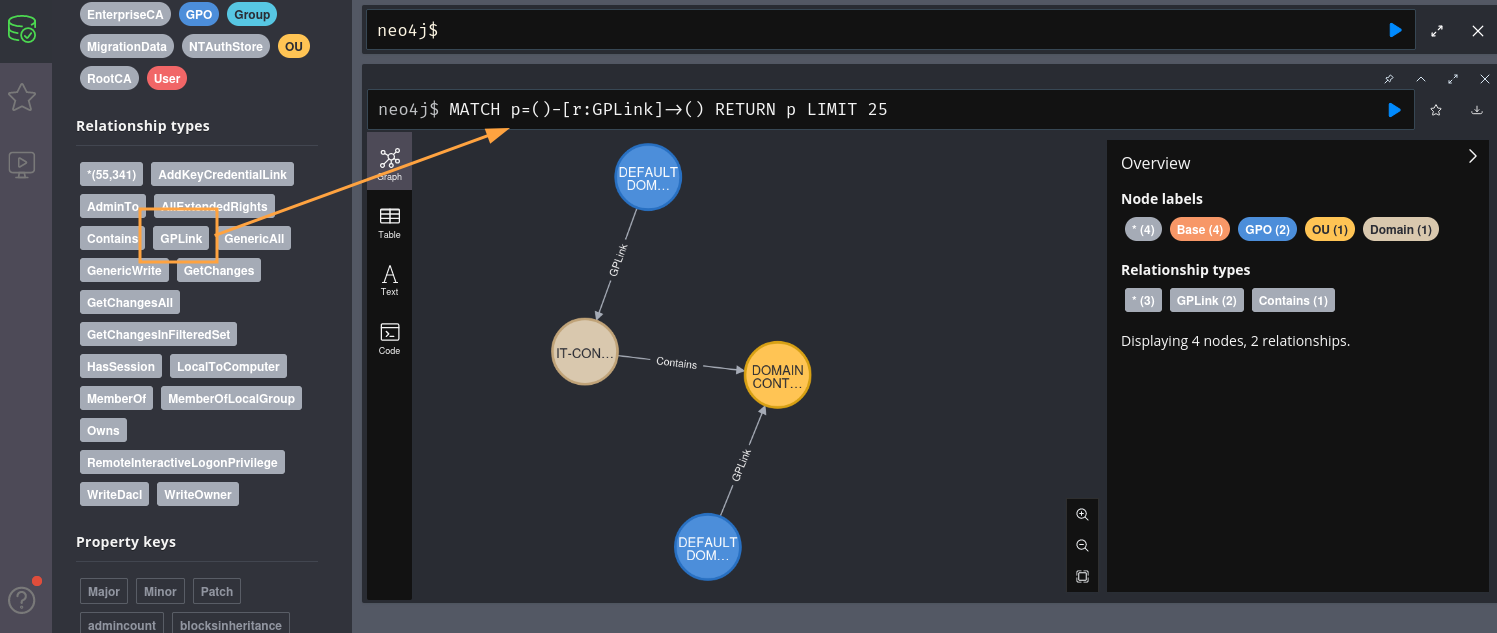The width and height of the screenshot is (1497, 633).
Task: Click the GPO (2) label in Overview
Action: (x=1267, y=229)
